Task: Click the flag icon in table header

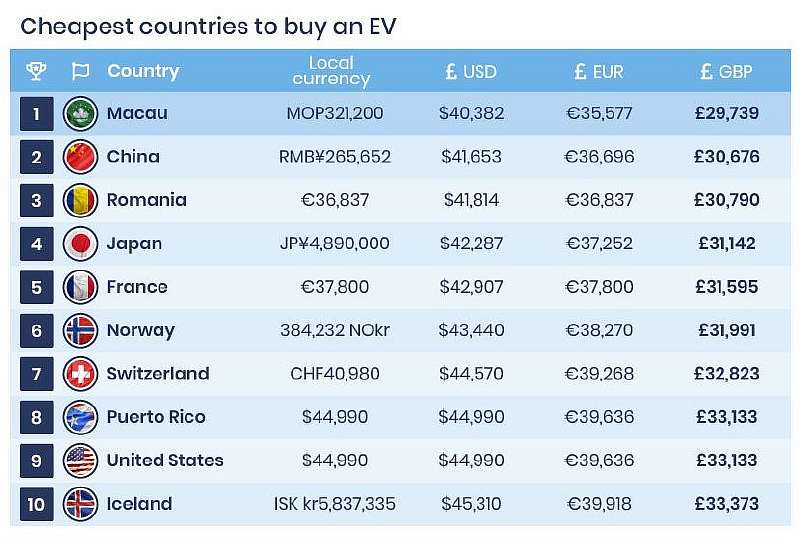Action: coord(80,71)
